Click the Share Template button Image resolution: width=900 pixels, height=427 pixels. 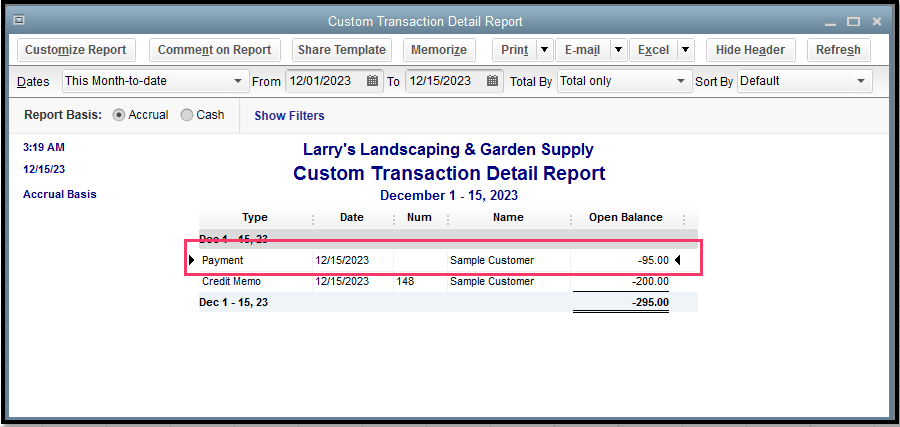[342, 50]
